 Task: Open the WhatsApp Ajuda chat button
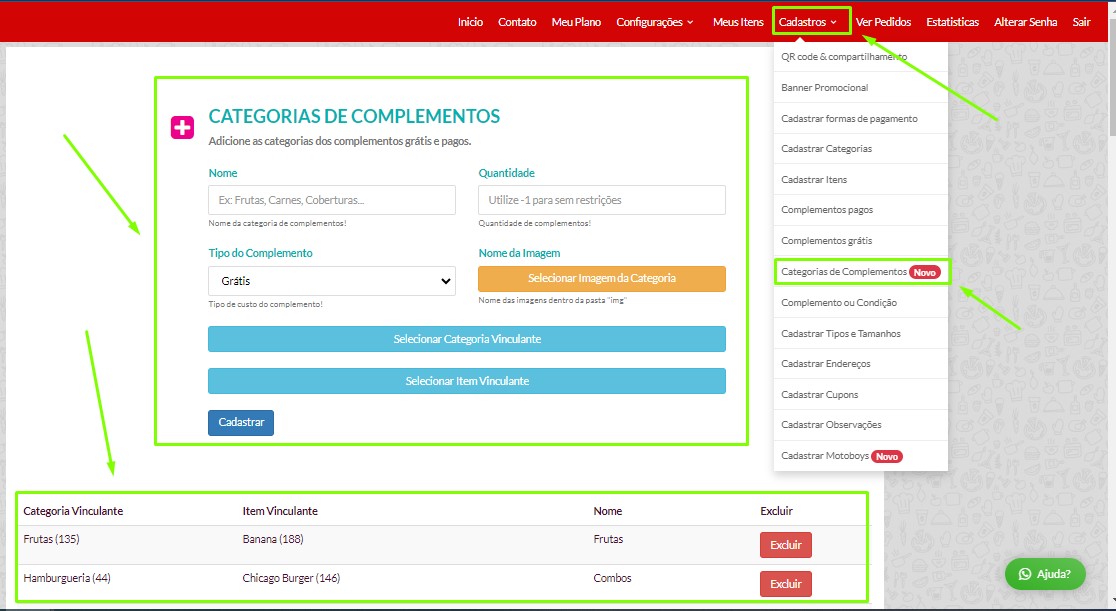point(1045,574)
